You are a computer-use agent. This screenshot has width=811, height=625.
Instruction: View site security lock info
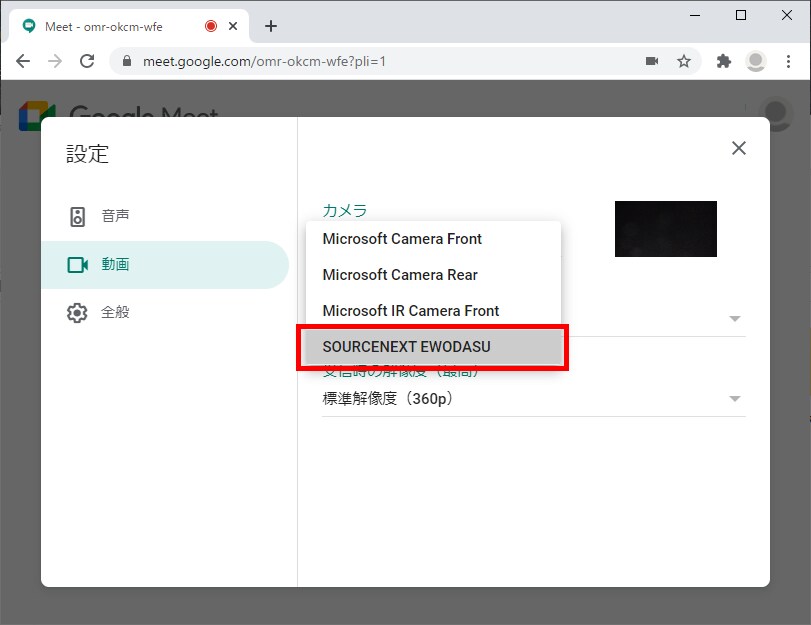pos(127,61)
